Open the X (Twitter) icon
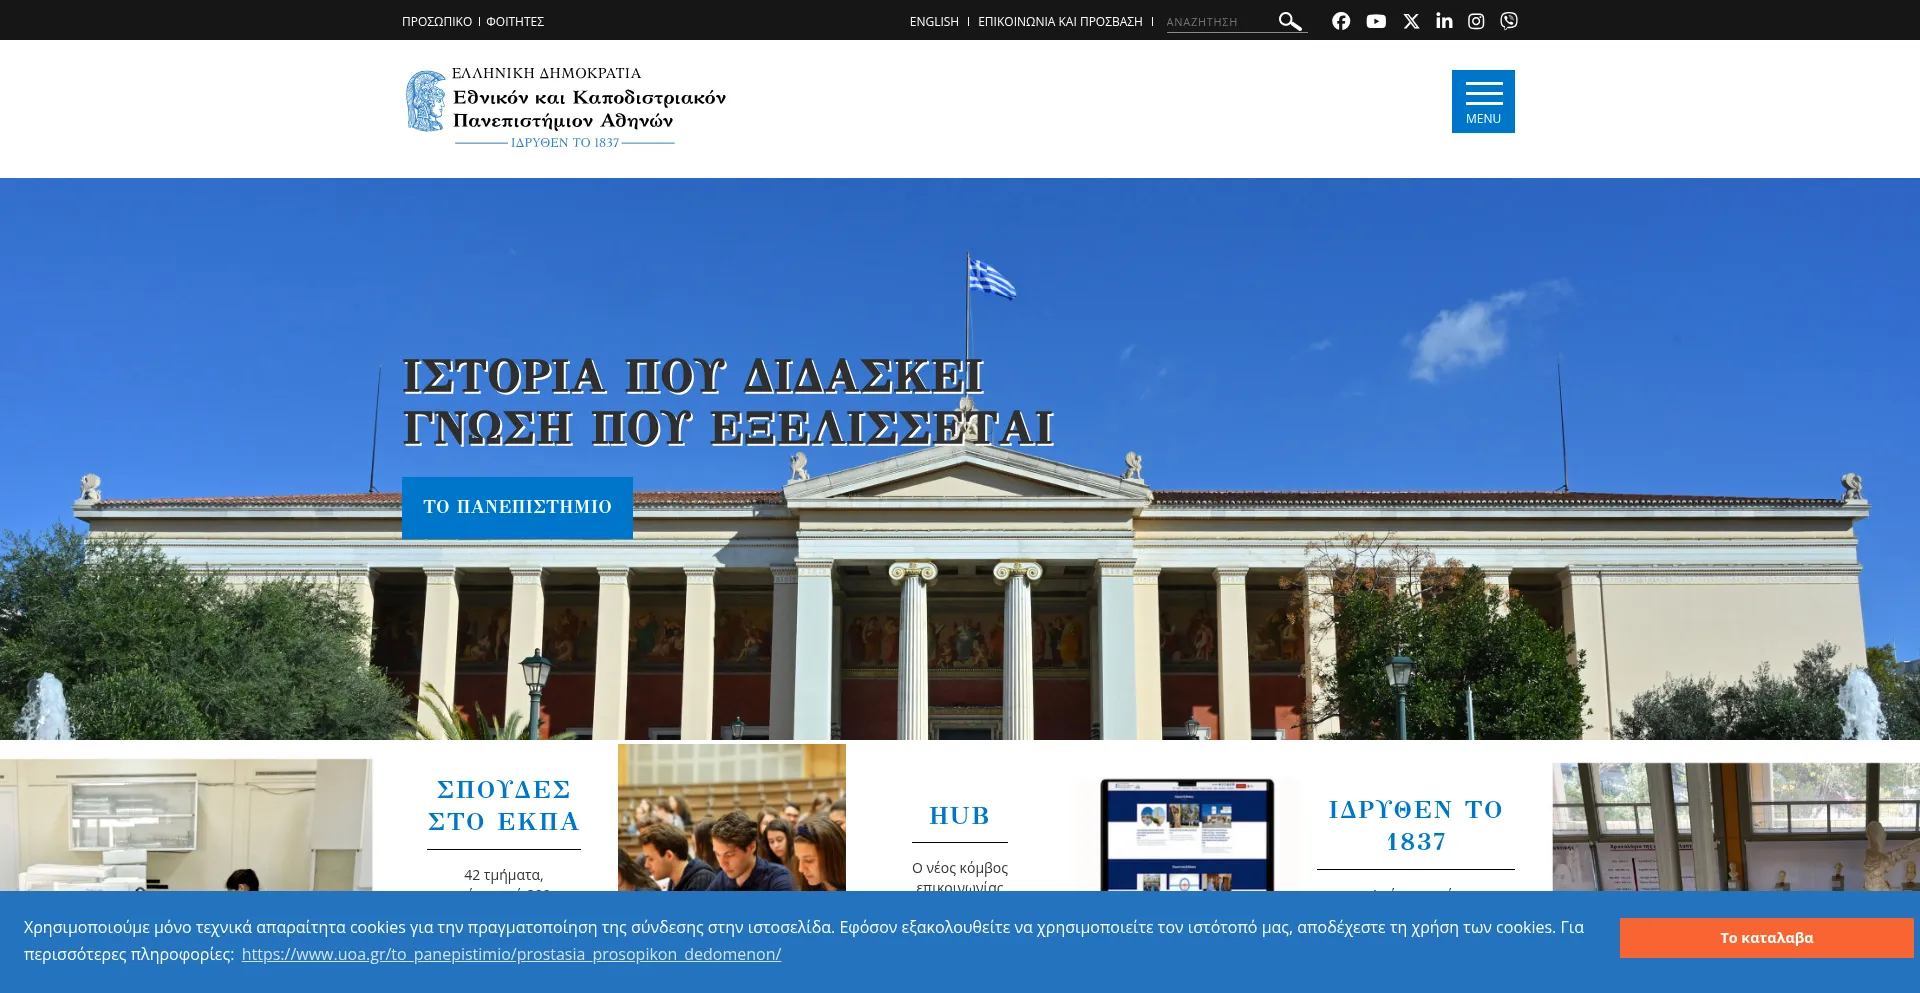The image size is (1920, 993). click(1411, 21)
